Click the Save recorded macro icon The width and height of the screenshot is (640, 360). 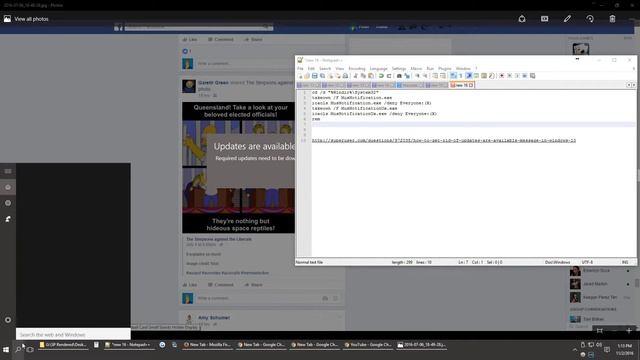[x=533, y=76]
